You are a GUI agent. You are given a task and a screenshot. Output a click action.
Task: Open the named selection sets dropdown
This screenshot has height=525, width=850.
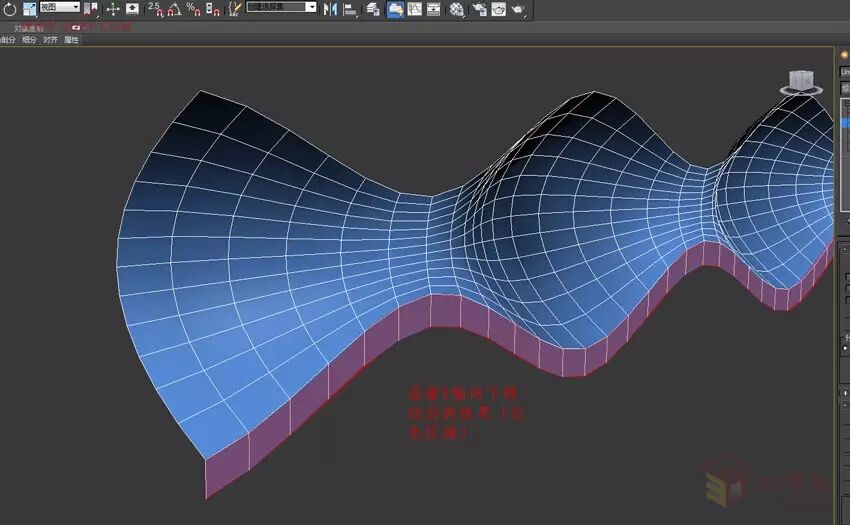281,7
